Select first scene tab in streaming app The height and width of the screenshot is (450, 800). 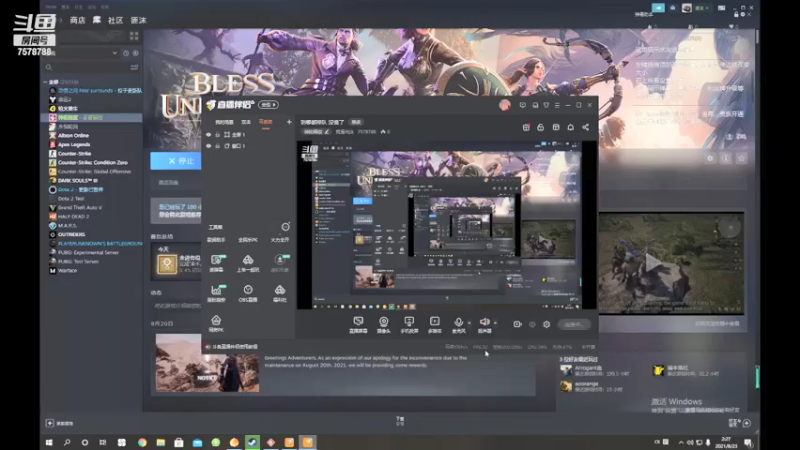tap(224, 122)
